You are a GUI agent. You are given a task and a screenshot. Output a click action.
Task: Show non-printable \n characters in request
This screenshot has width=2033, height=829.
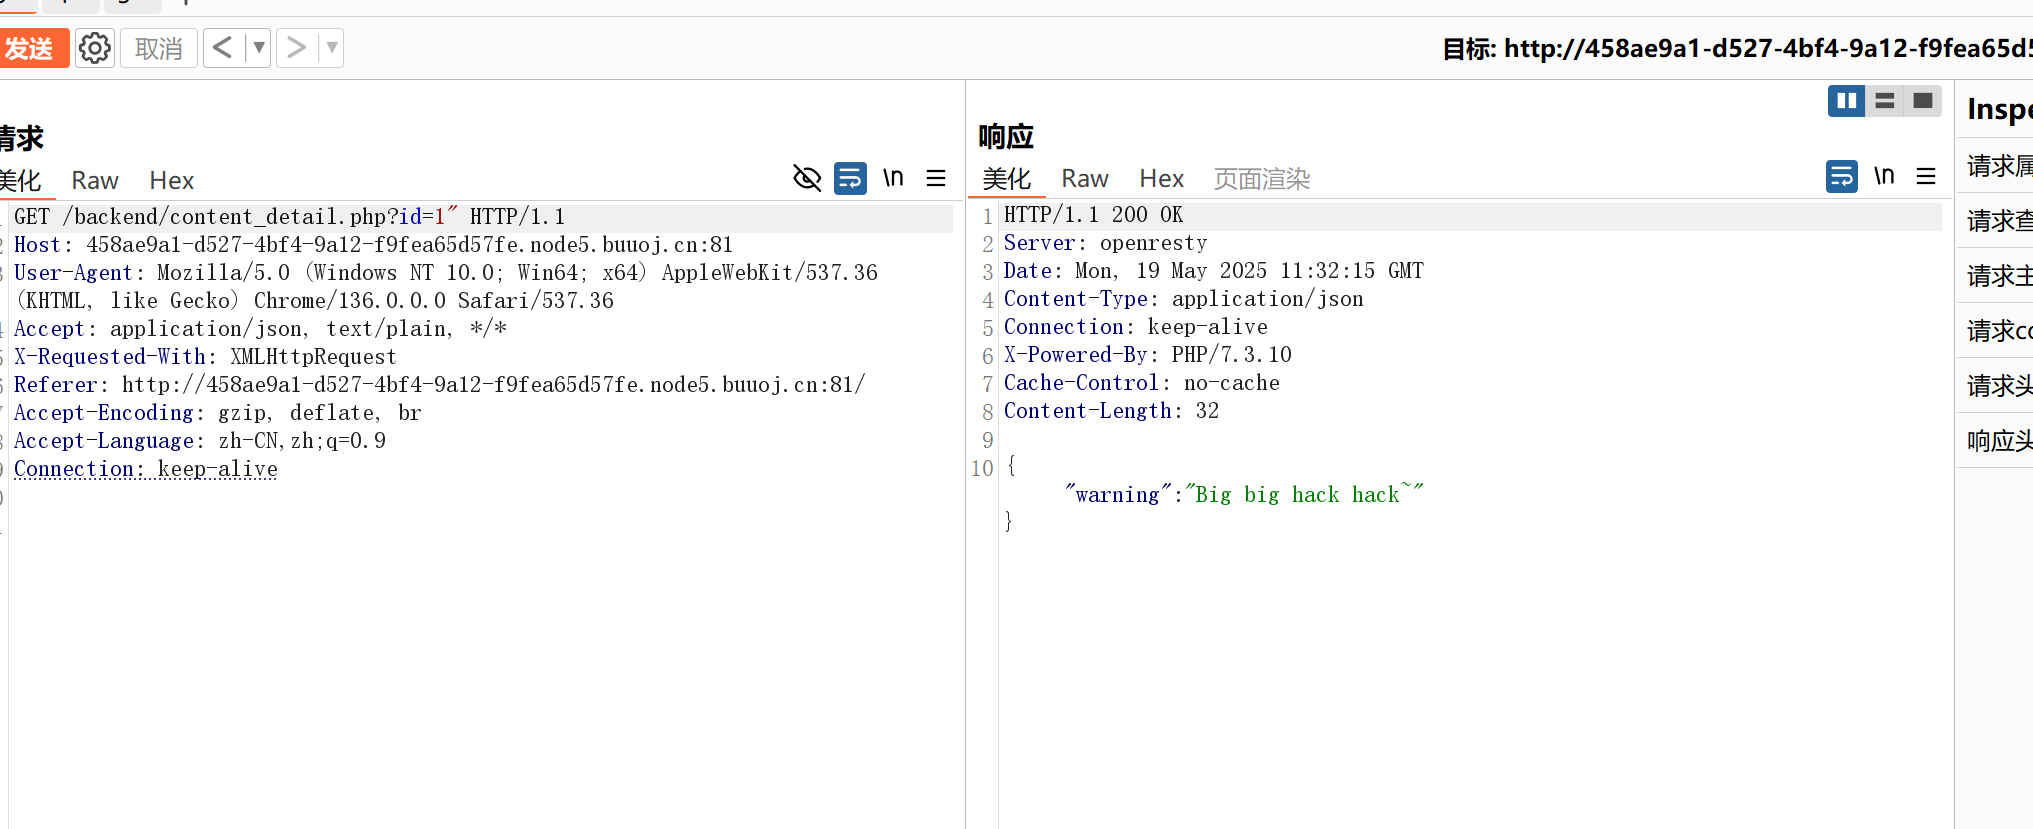click(x=893, y=178)
